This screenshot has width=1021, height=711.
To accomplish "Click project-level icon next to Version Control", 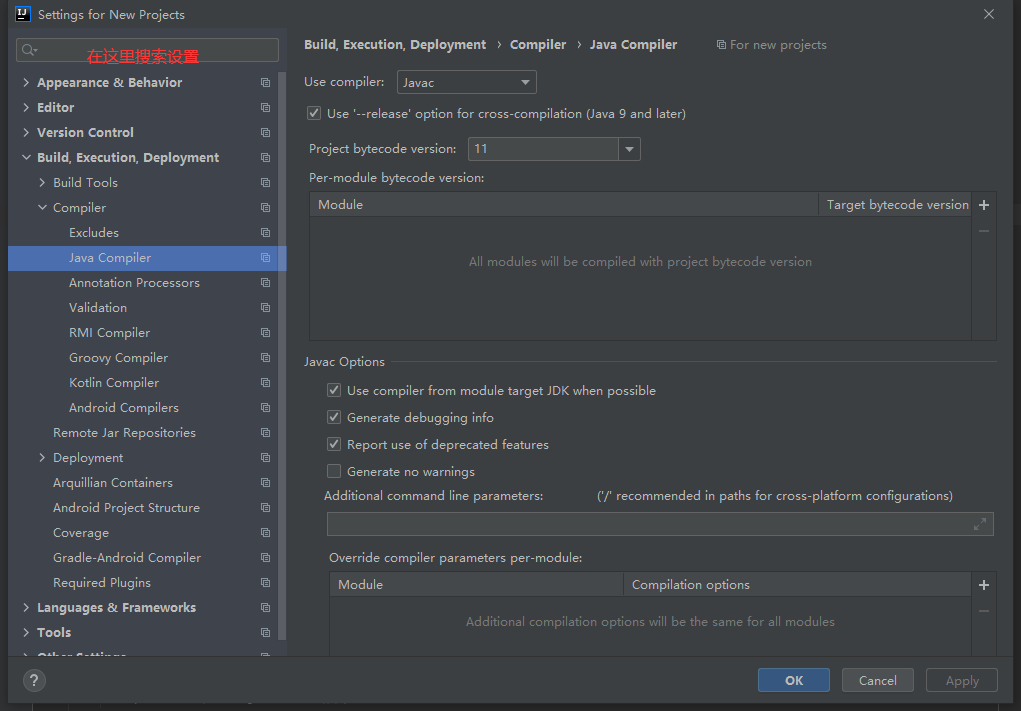I will (x=266, y=133).
